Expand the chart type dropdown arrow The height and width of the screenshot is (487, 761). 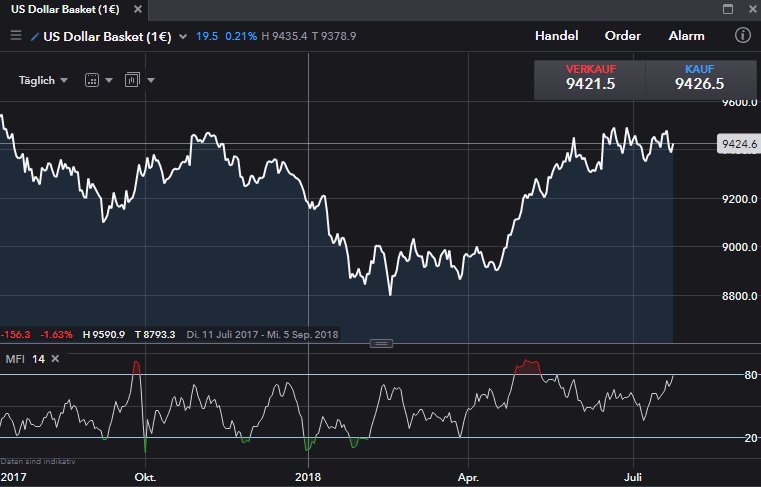pos(151,80)
